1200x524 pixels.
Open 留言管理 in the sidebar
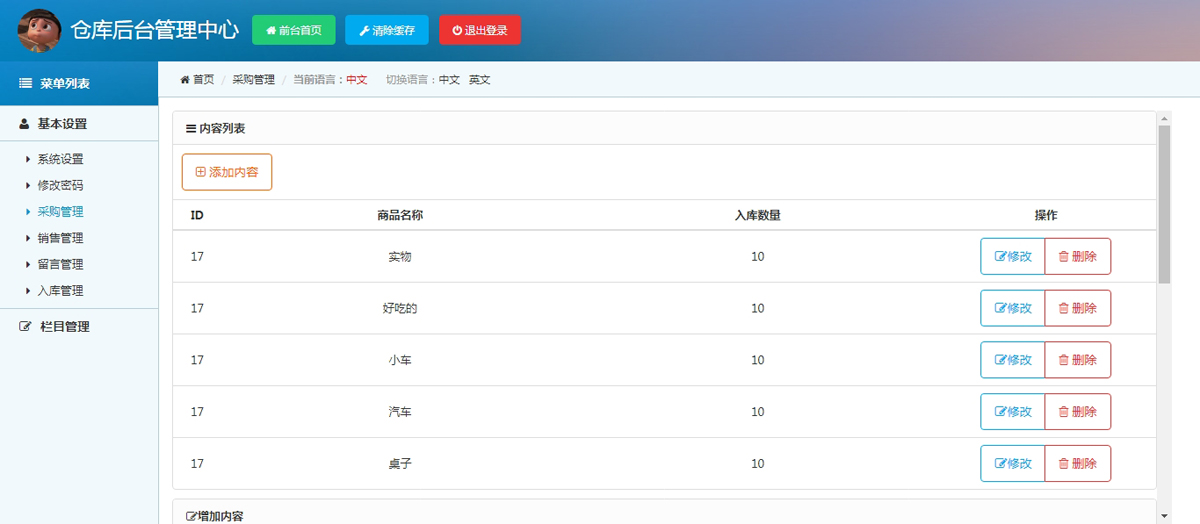pos(60,264)
